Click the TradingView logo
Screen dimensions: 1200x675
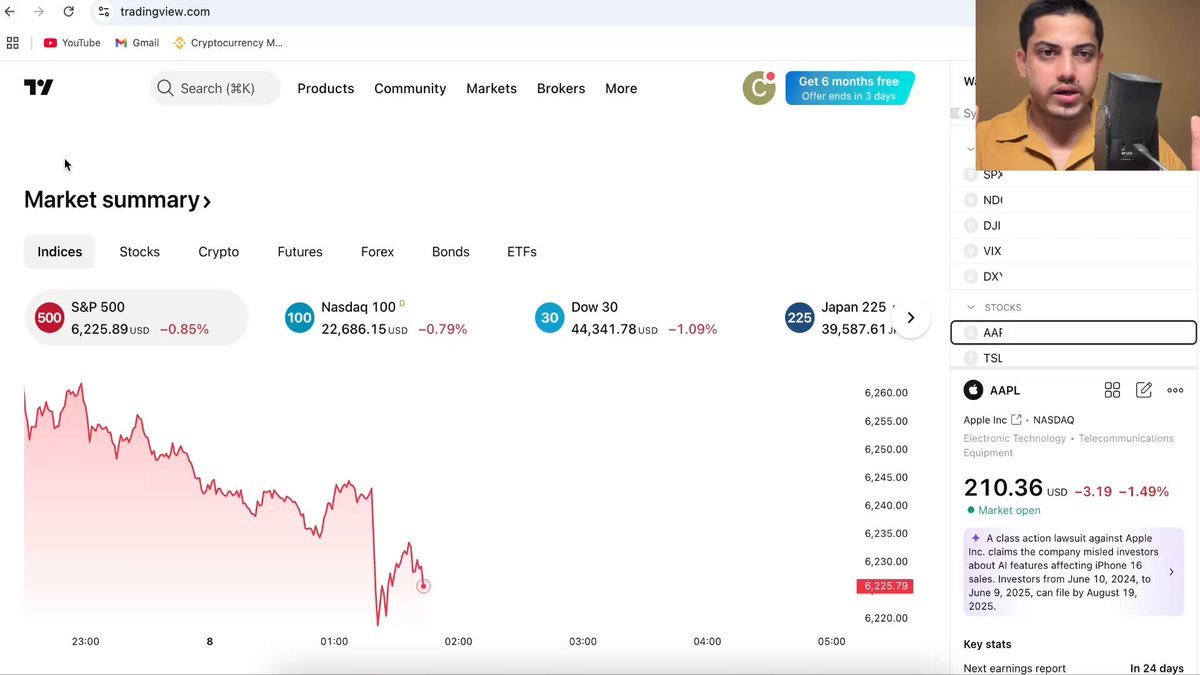39,88
